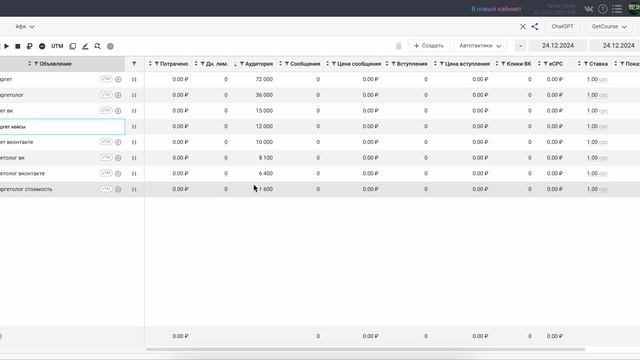This screenshot has width=640, height=360.
Task: Click the minus circle toolbar icon
Action: coord(42,46)
